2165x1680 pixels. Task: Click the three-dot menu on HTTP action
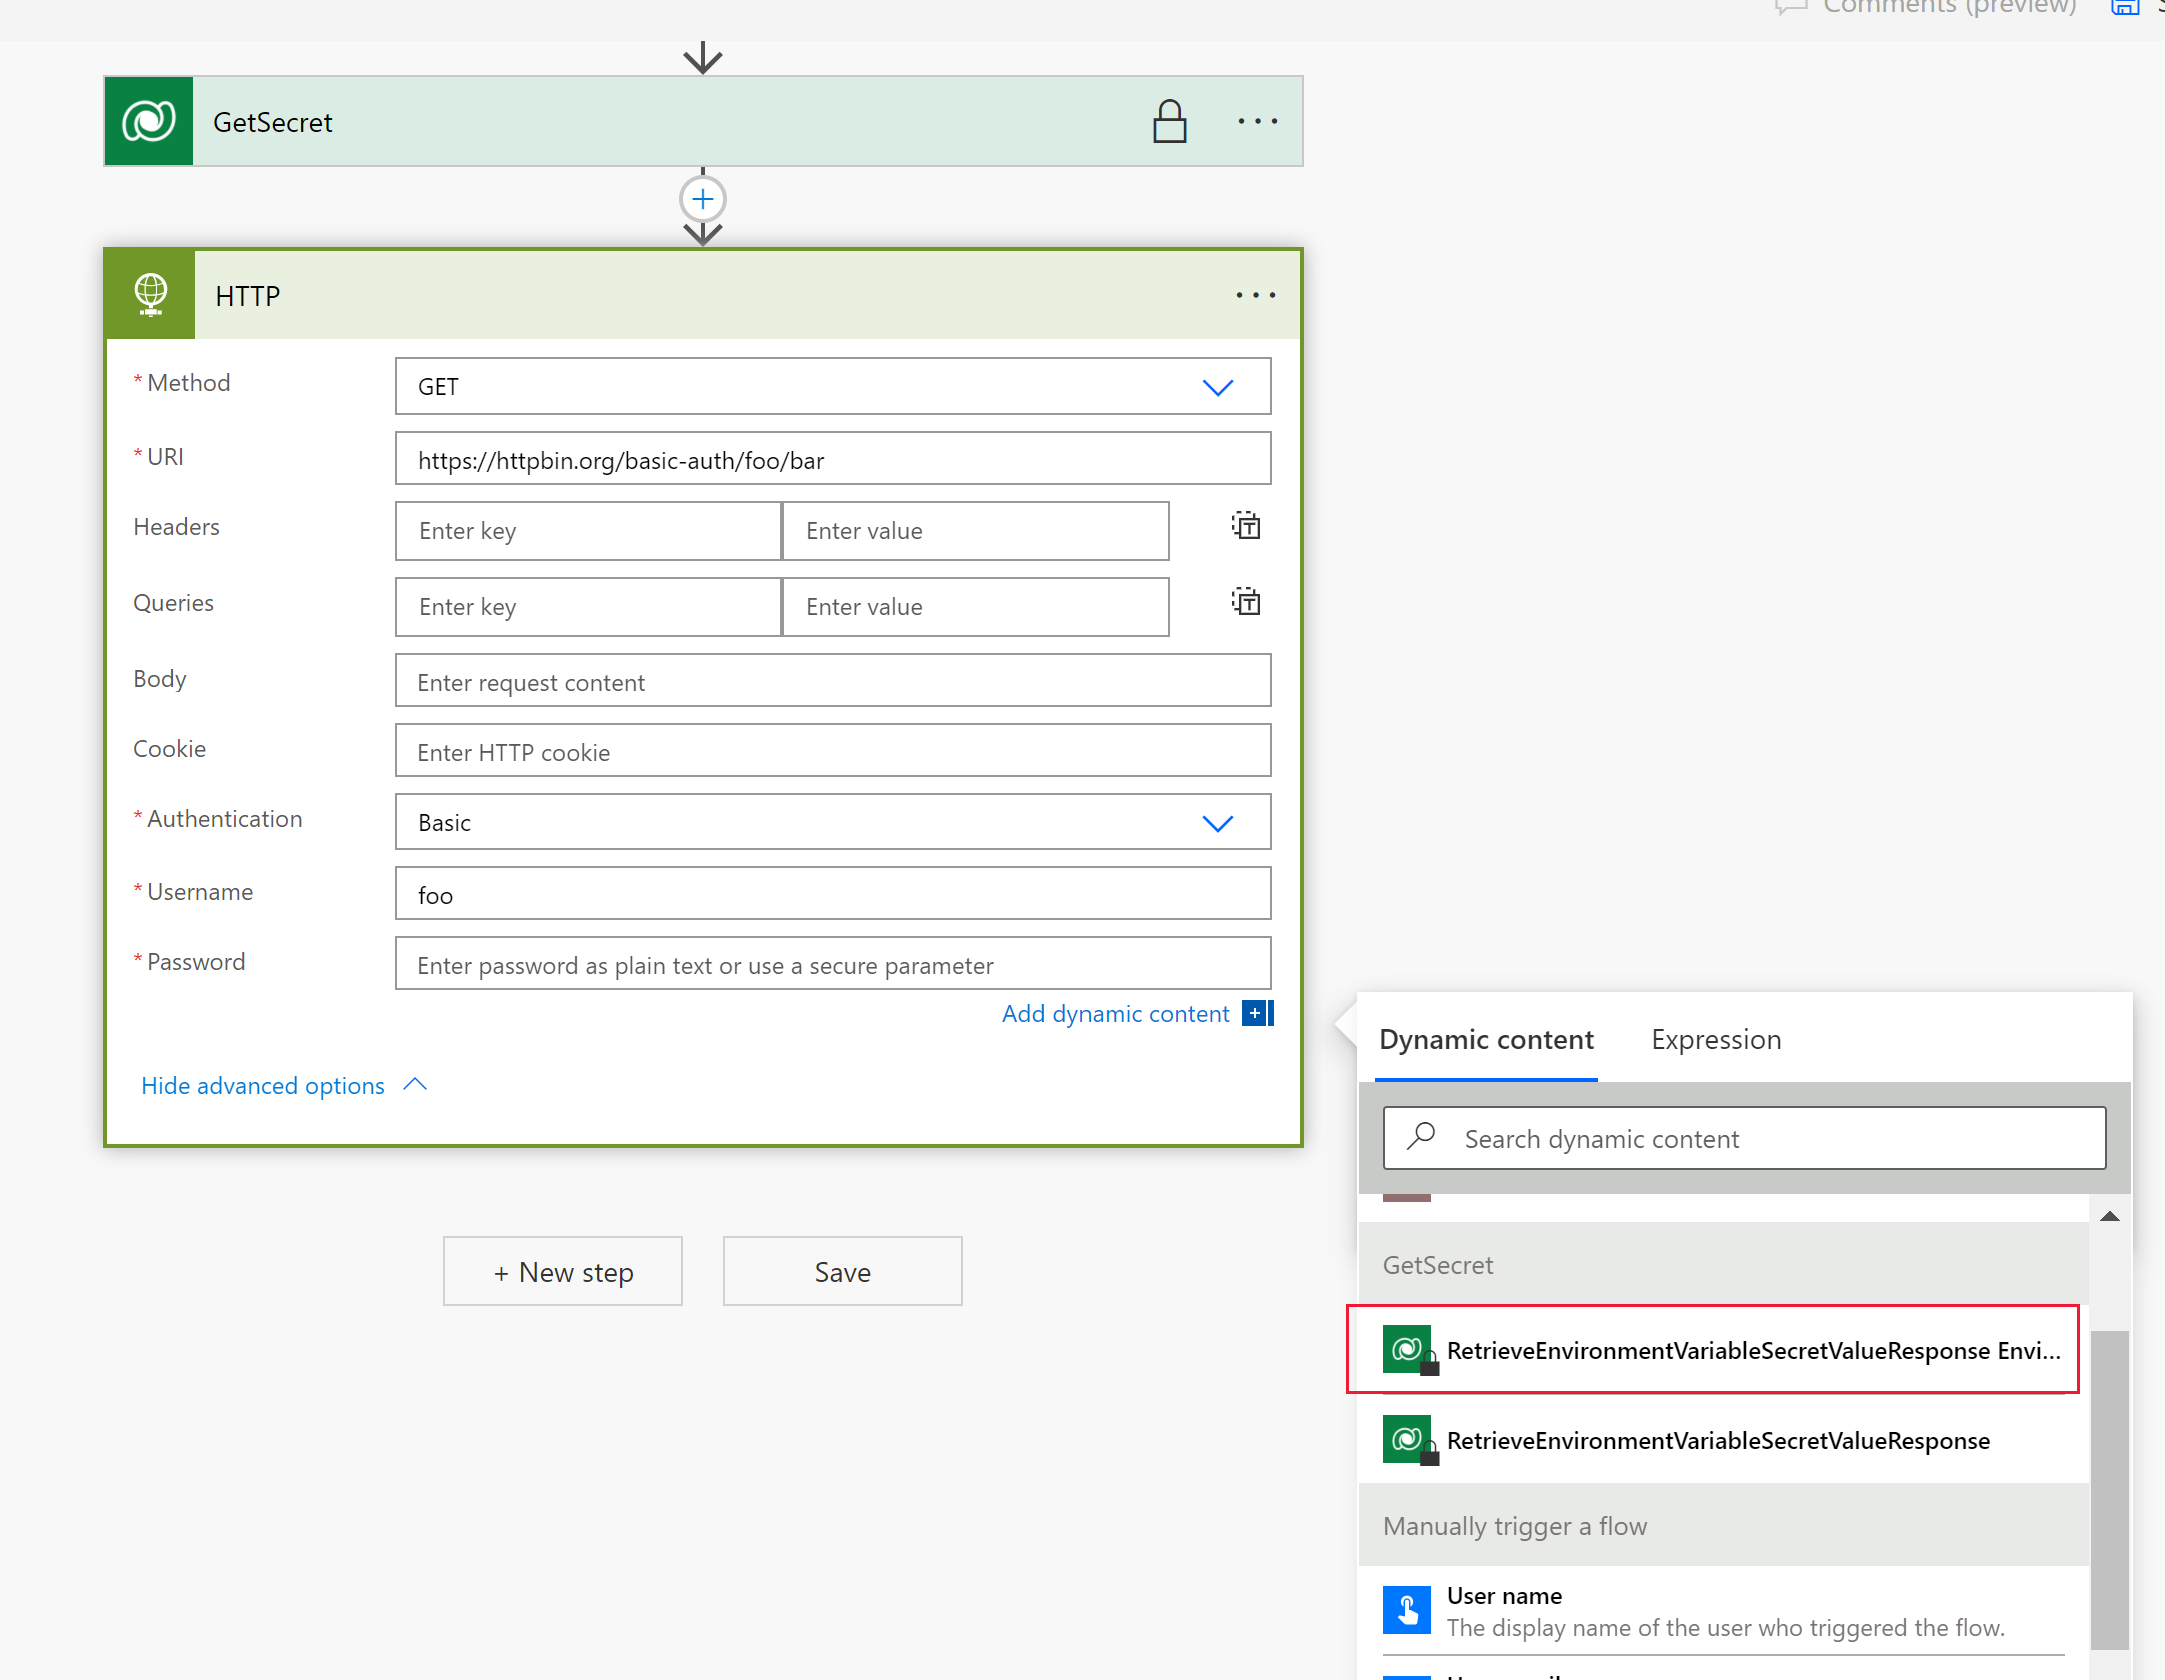tap(1256, 295)
